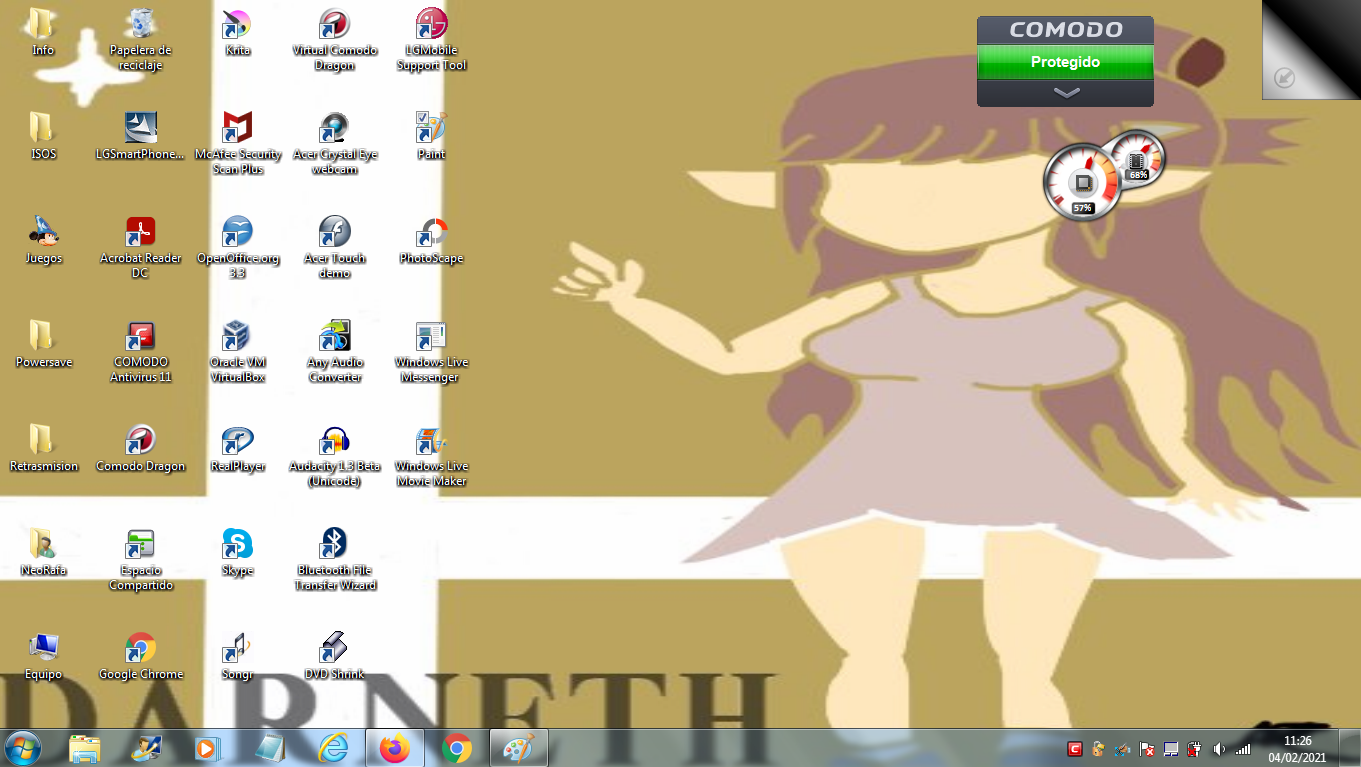Click the Show Desktop button
This screenshot has width=1361, height=767.
1352,748
